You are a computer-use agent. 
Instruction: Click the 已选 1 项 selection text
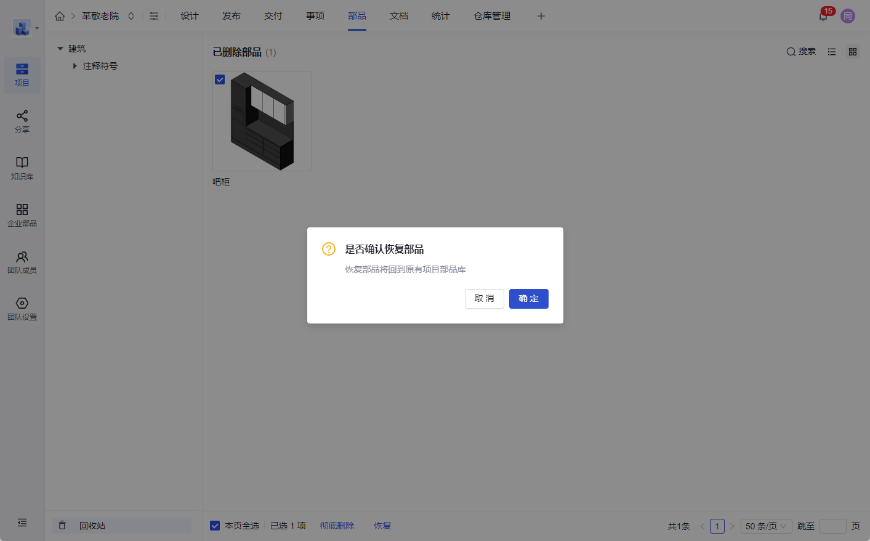coord(288,525)
